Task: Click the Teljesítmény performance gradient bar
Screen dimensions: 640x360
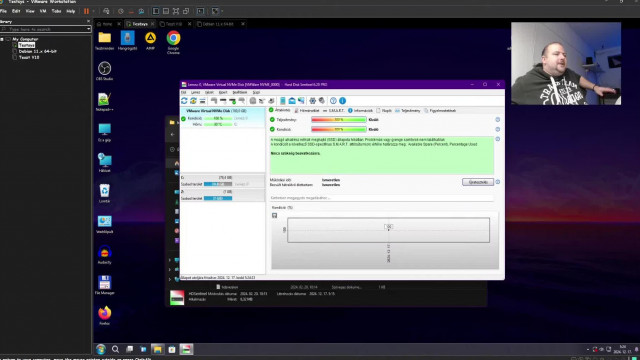Action: click(339, 120)
